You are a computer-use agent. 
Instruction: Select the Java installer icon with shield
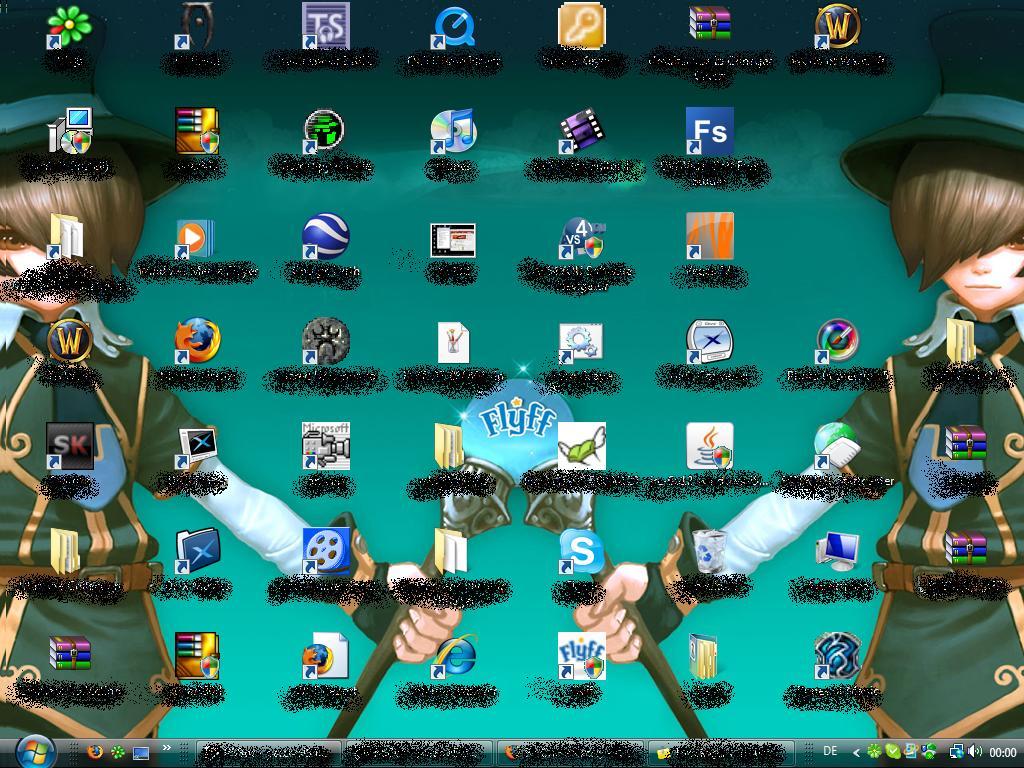pos(710,446)
